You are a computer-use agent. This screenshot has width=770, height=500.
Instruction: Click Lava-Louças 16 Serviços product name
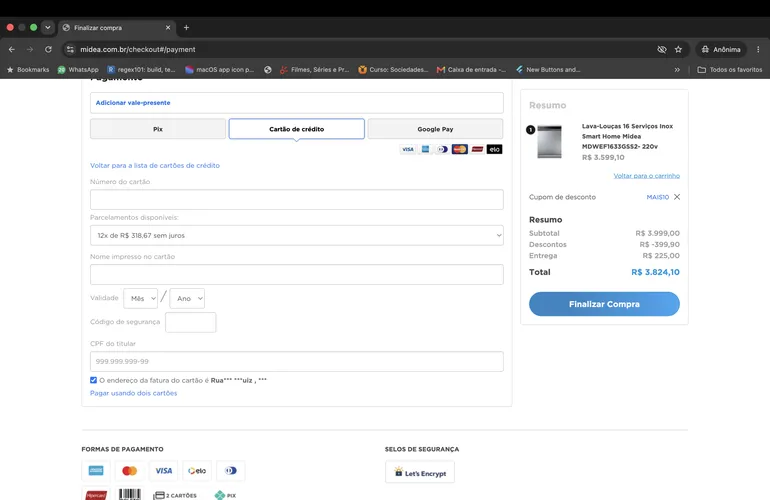[628, 136]
